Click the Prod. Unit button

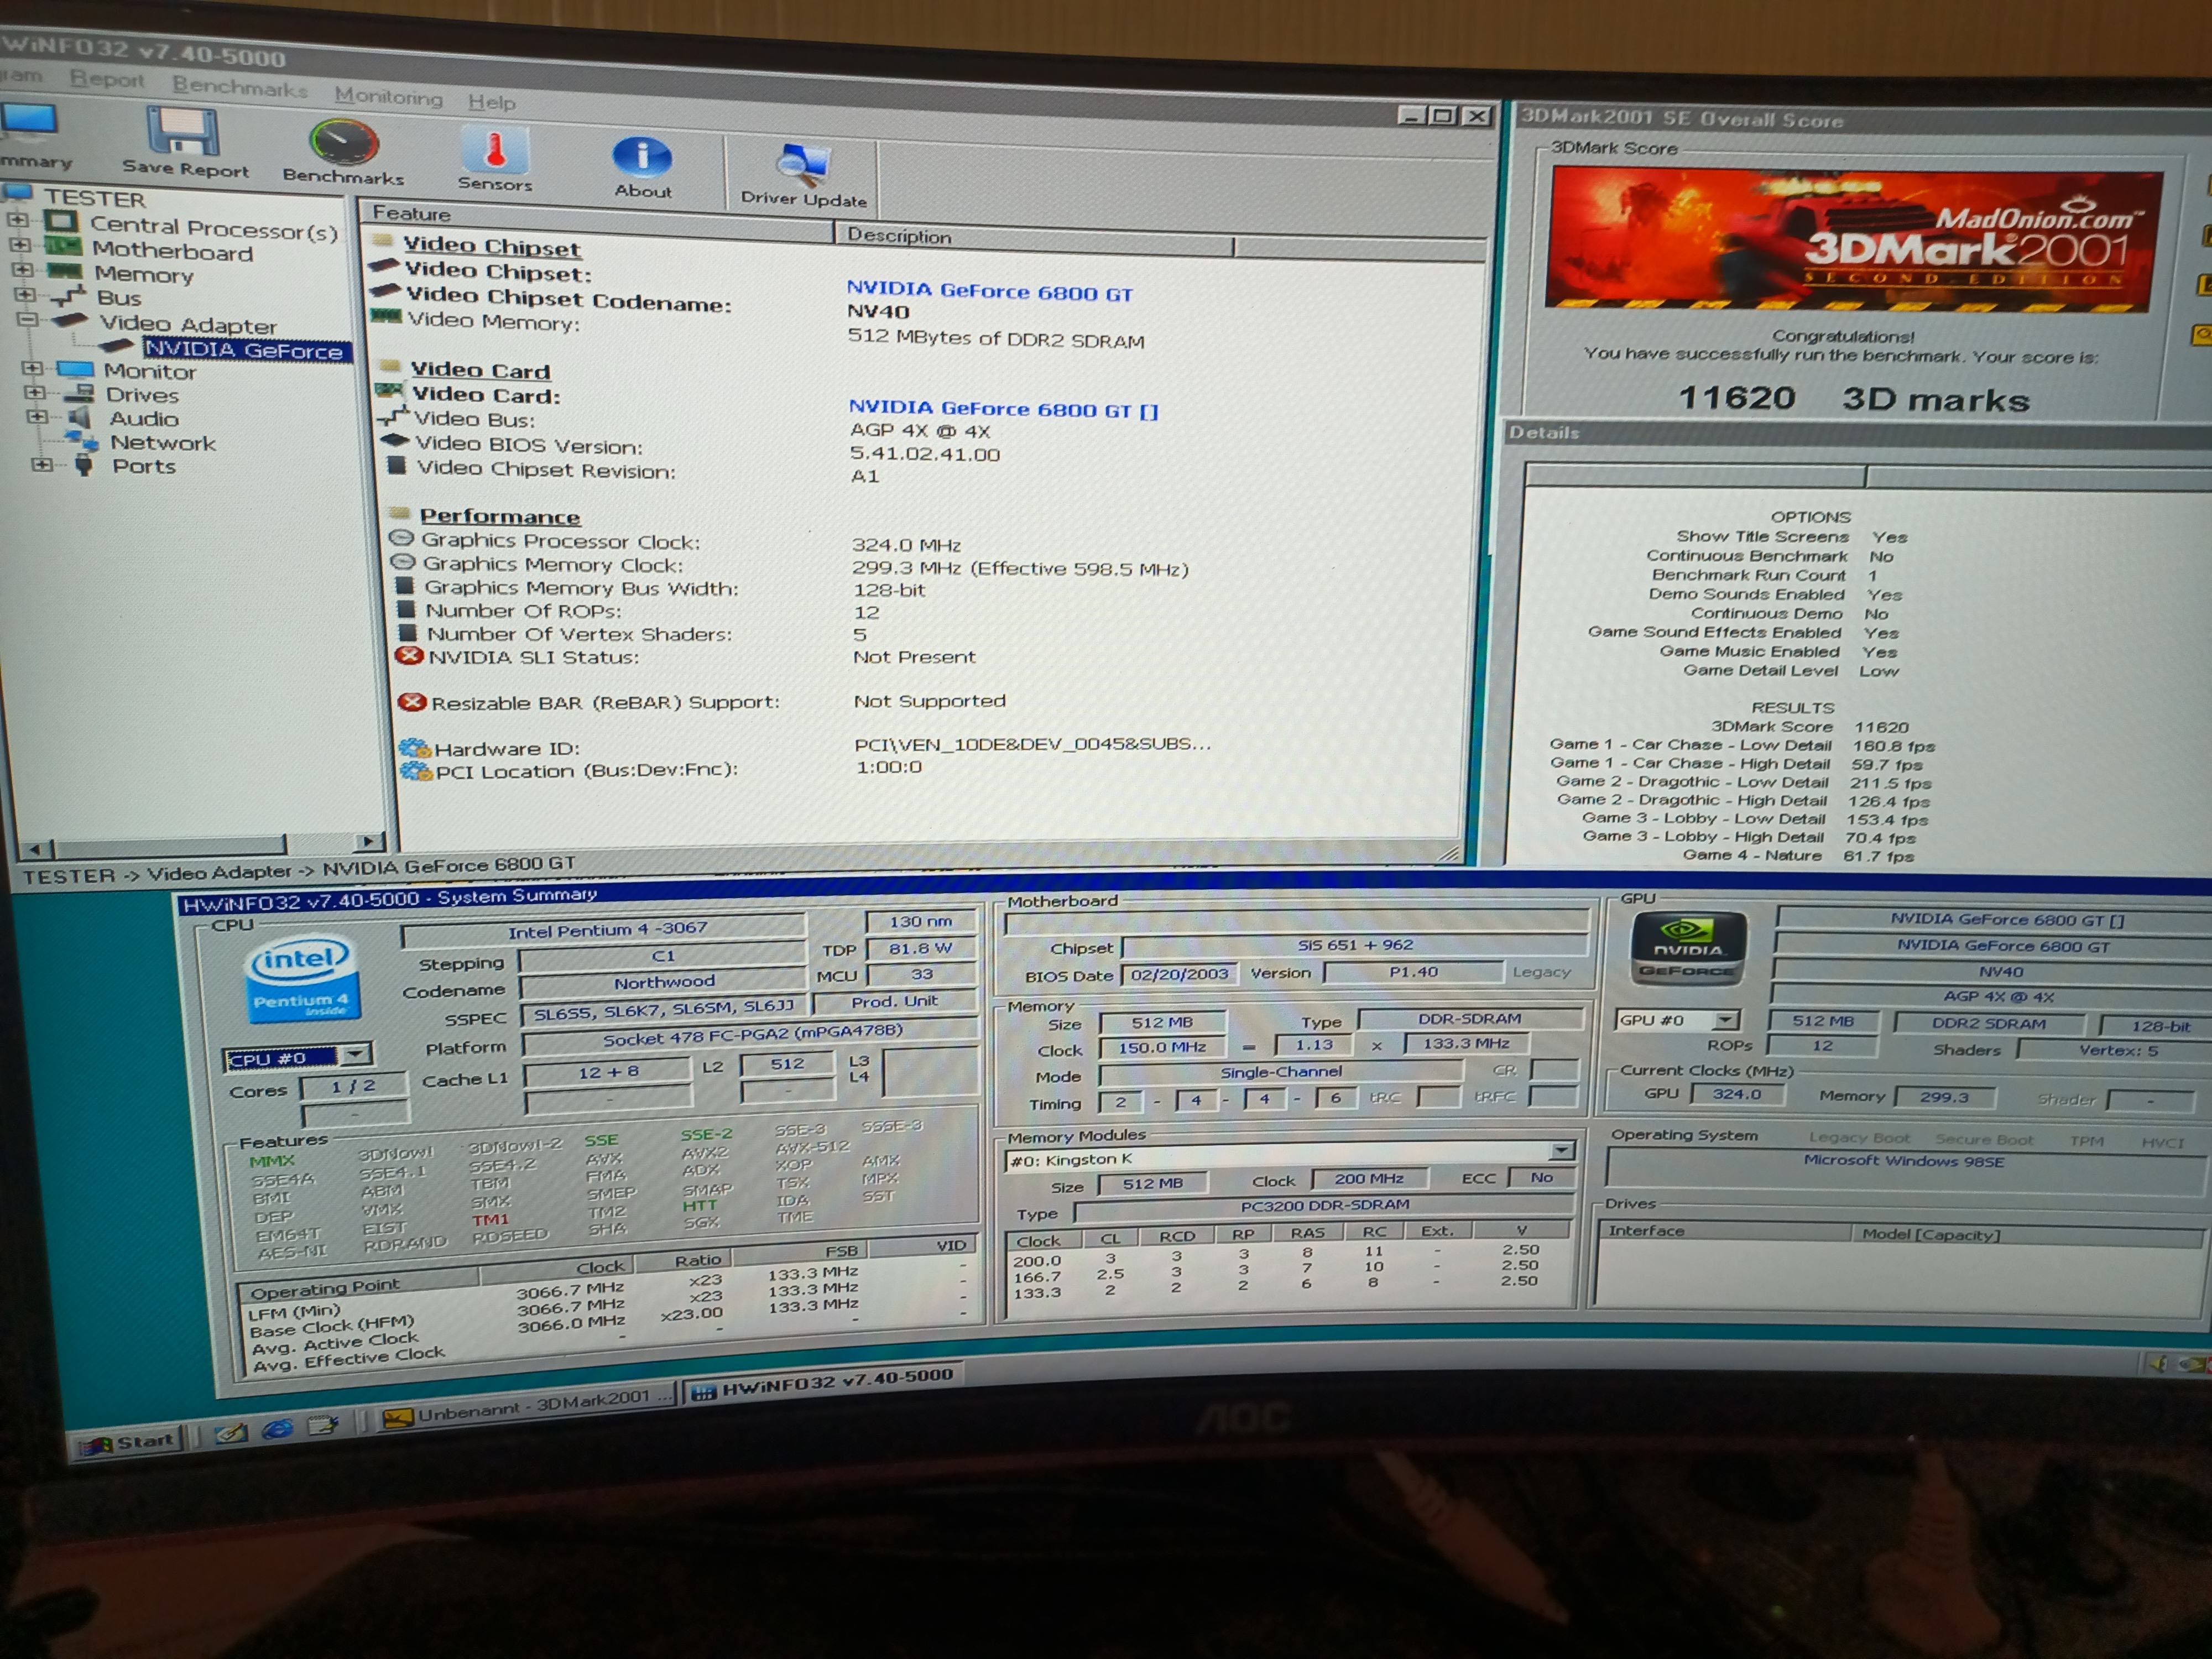[894, 1002]
